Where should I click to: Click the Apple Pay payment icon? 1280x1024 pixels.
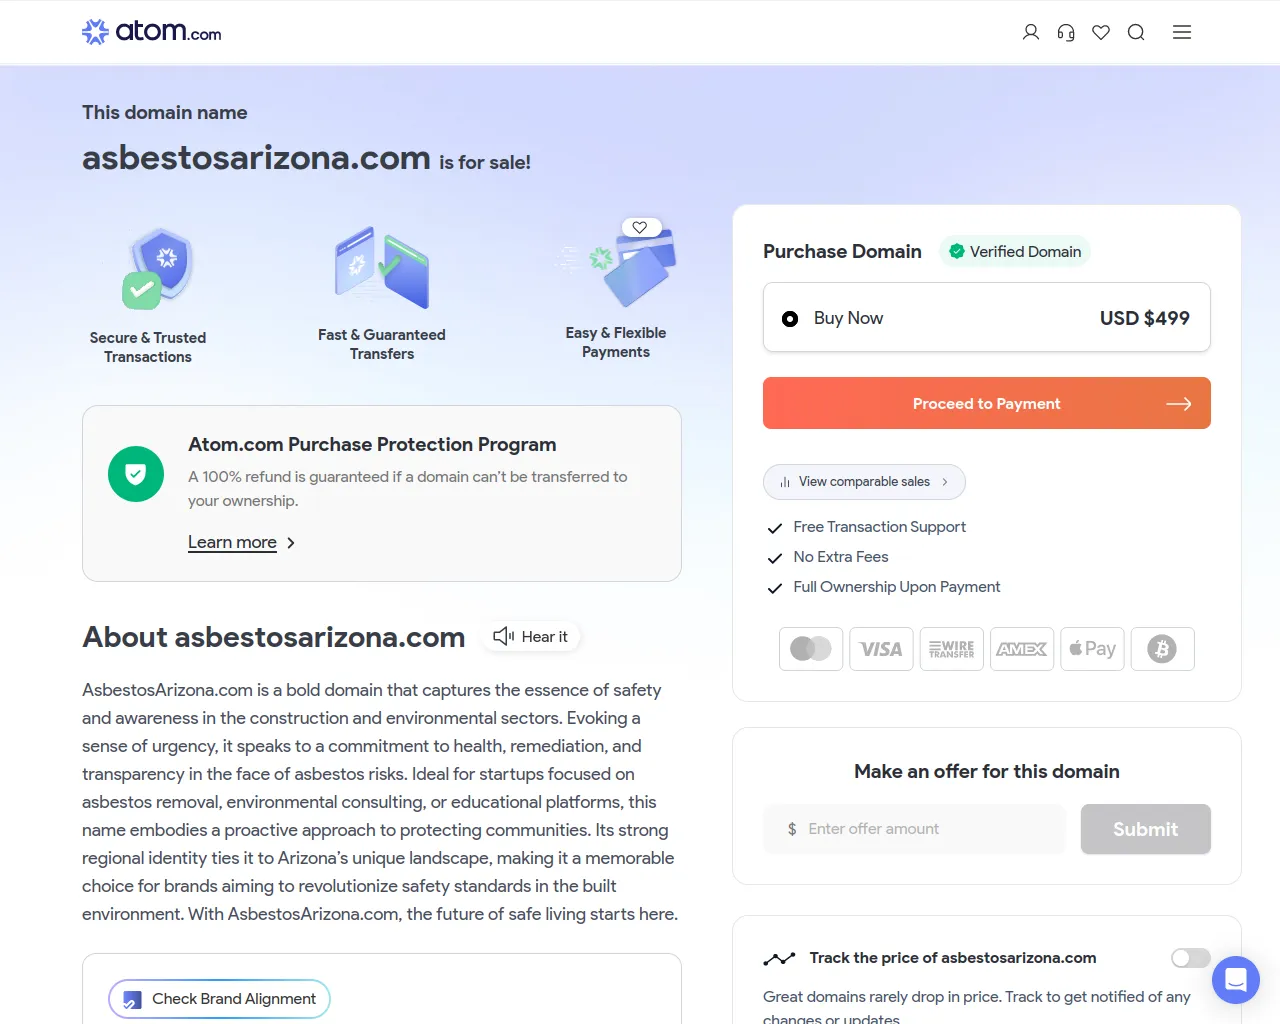click(x=1092, y=649)
